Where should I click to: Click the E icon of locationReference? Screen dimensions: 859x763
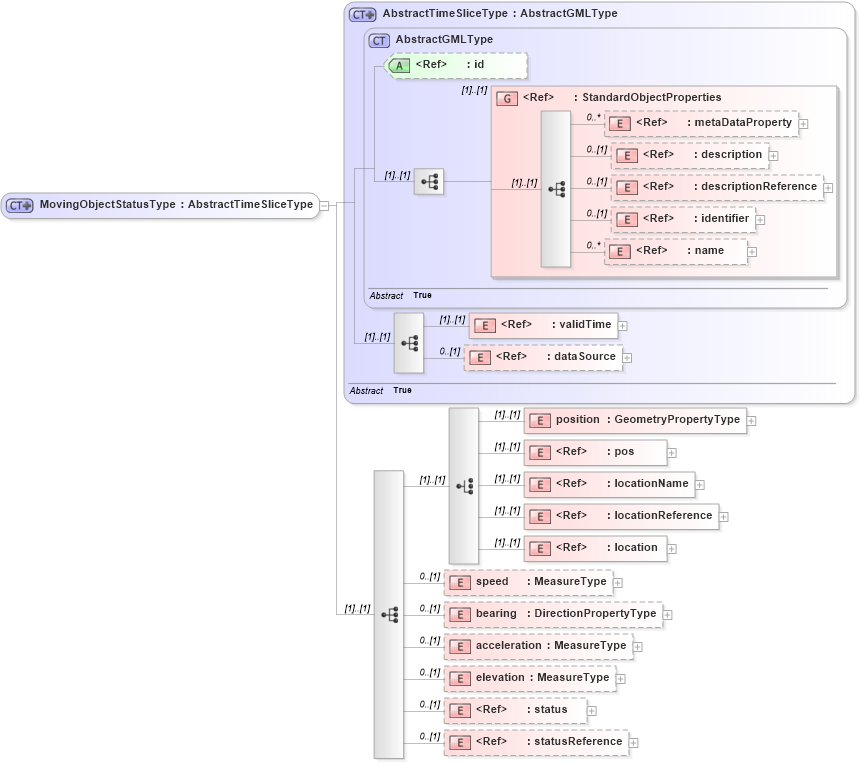click(540, 517)
